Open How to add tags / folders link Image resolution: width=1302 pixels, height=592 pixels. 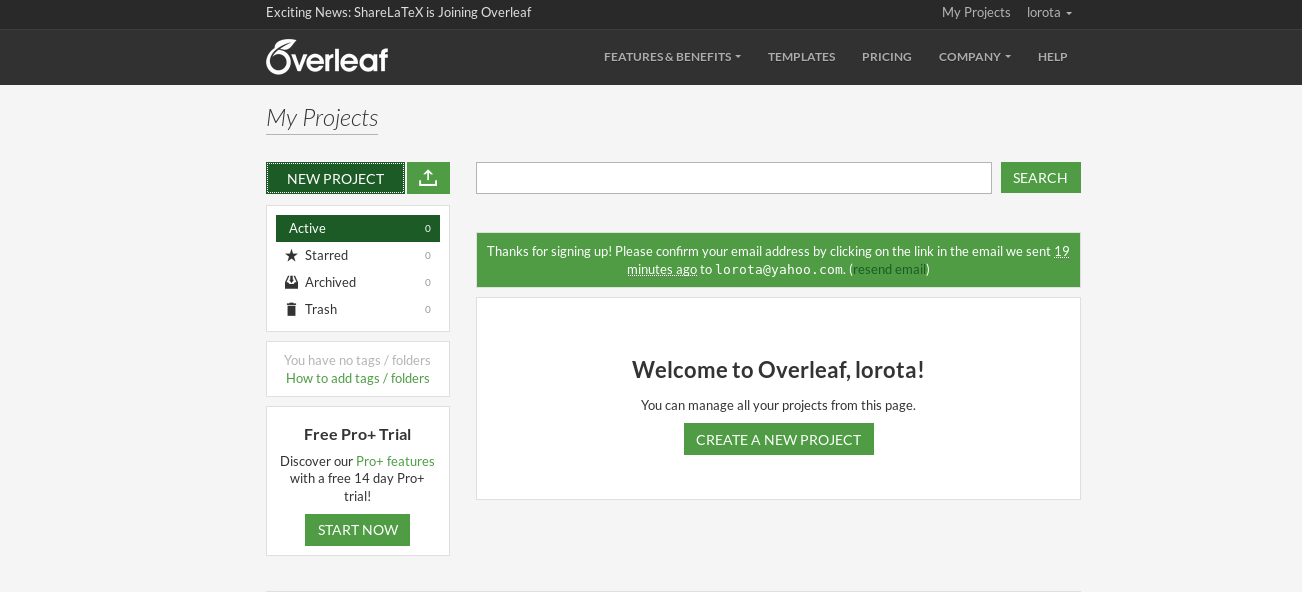click(x=357, y=378)
